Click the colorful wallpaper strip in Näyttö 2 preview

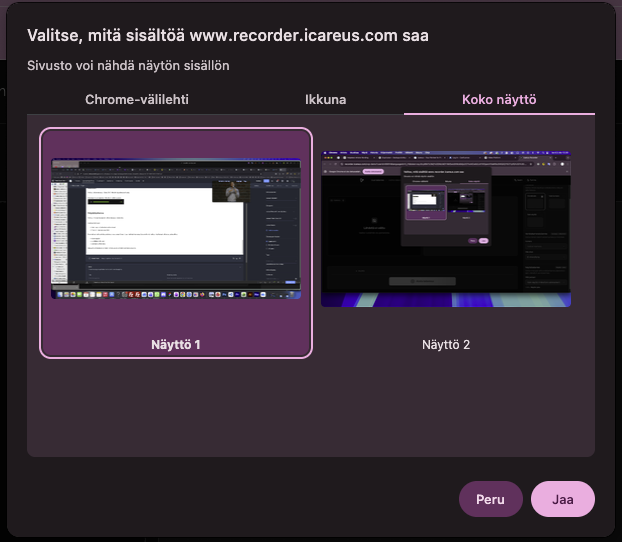coord(445,299)
